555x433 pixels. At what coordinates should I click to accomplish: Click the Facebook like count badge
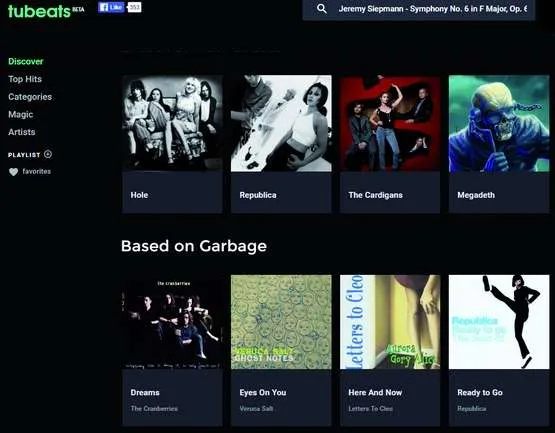tap(134, 7)
